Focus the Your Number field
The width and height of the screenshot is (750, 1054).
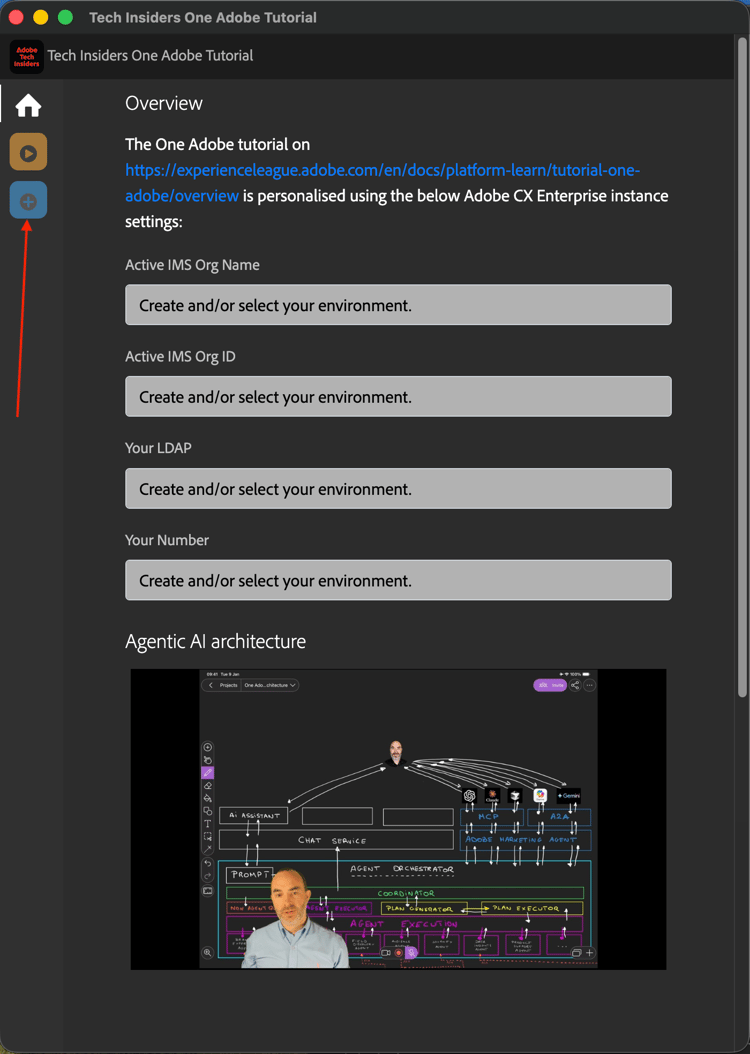(398, 580)
